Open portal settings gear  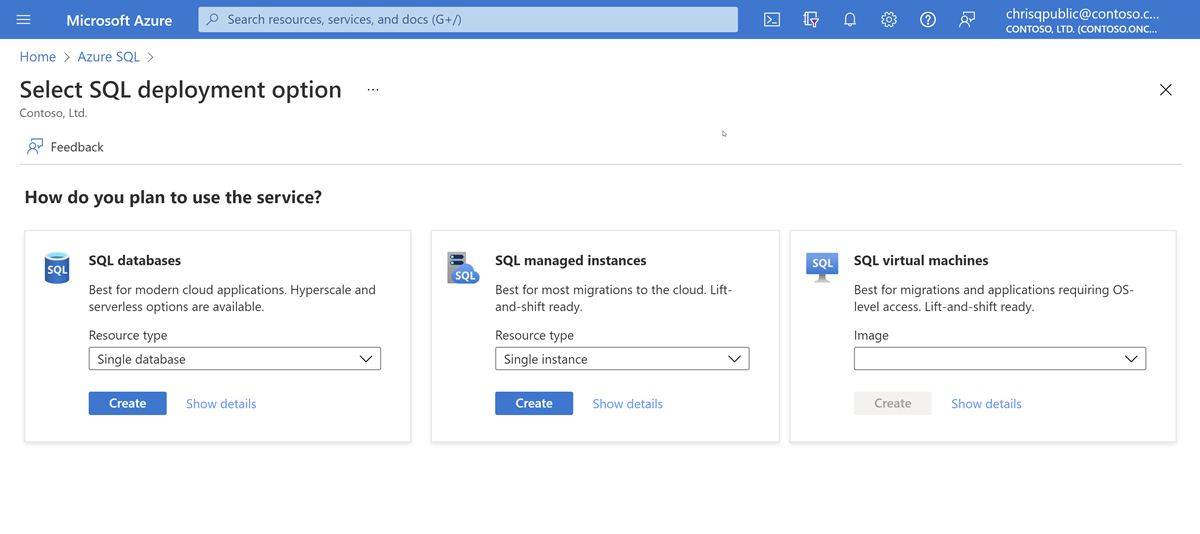[889, 20]
